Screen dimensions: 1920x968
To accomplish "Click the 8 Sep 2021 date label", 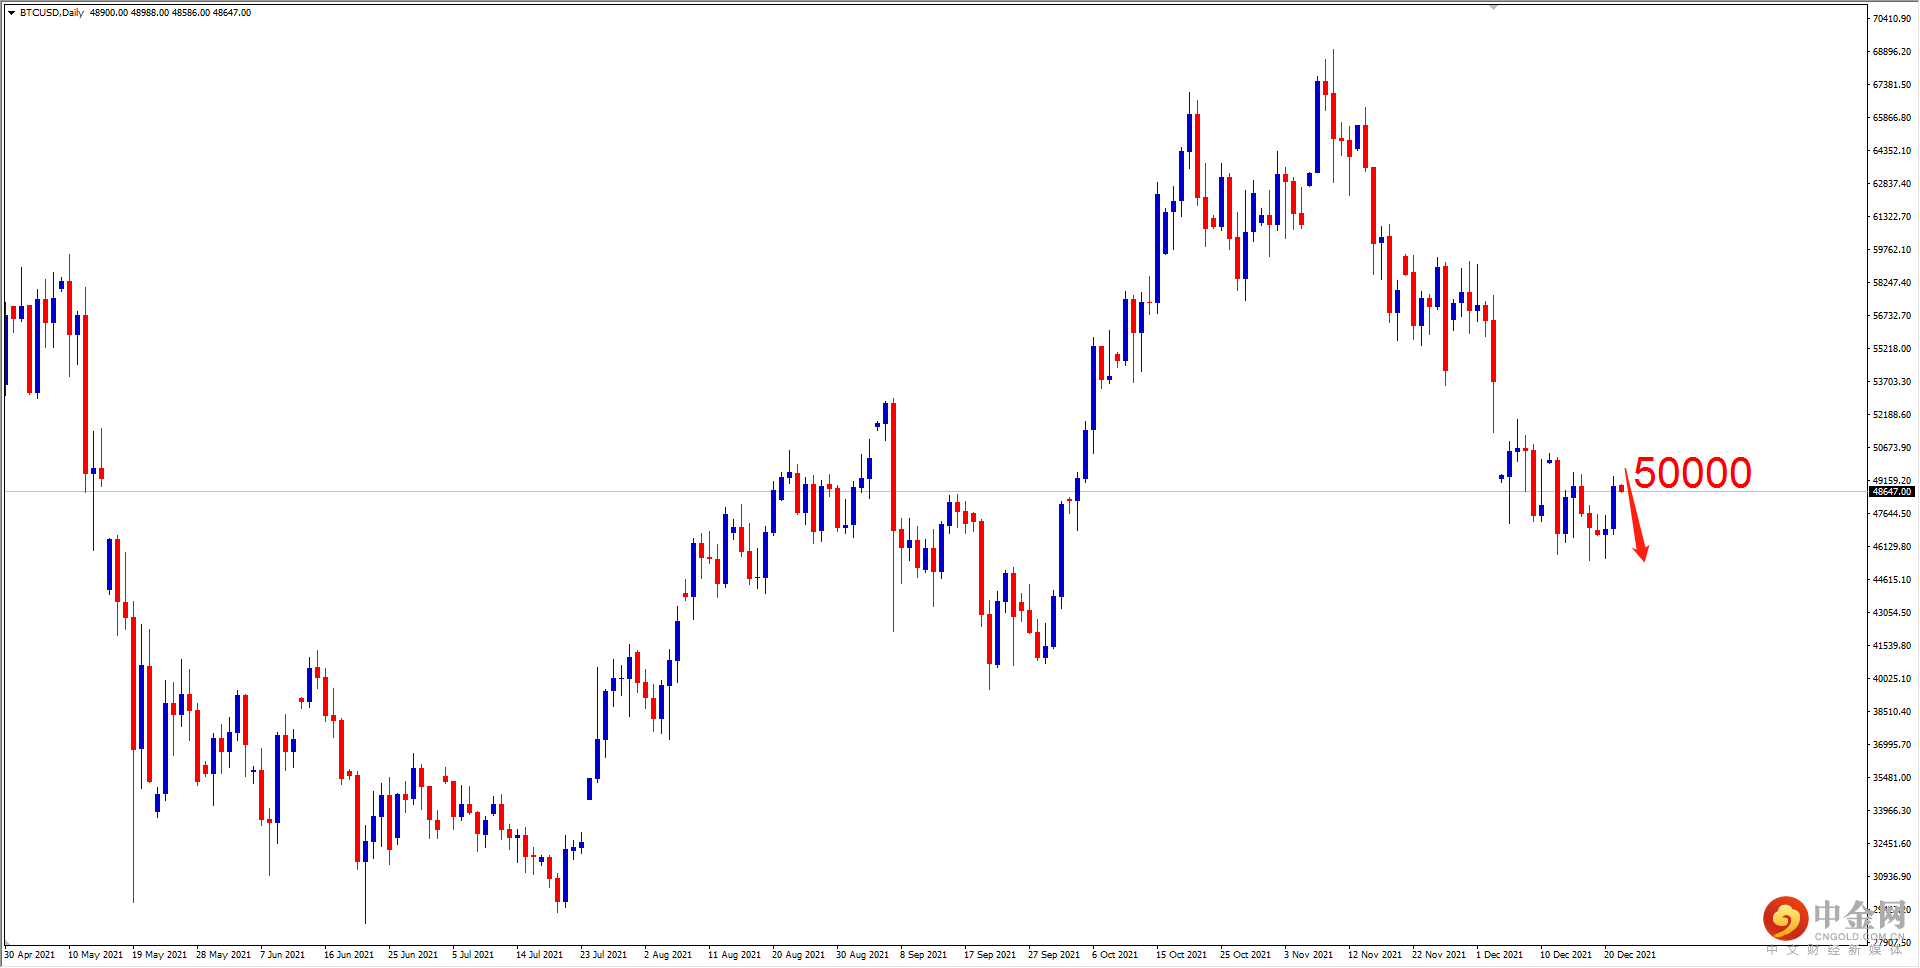I will click(923, 955).
